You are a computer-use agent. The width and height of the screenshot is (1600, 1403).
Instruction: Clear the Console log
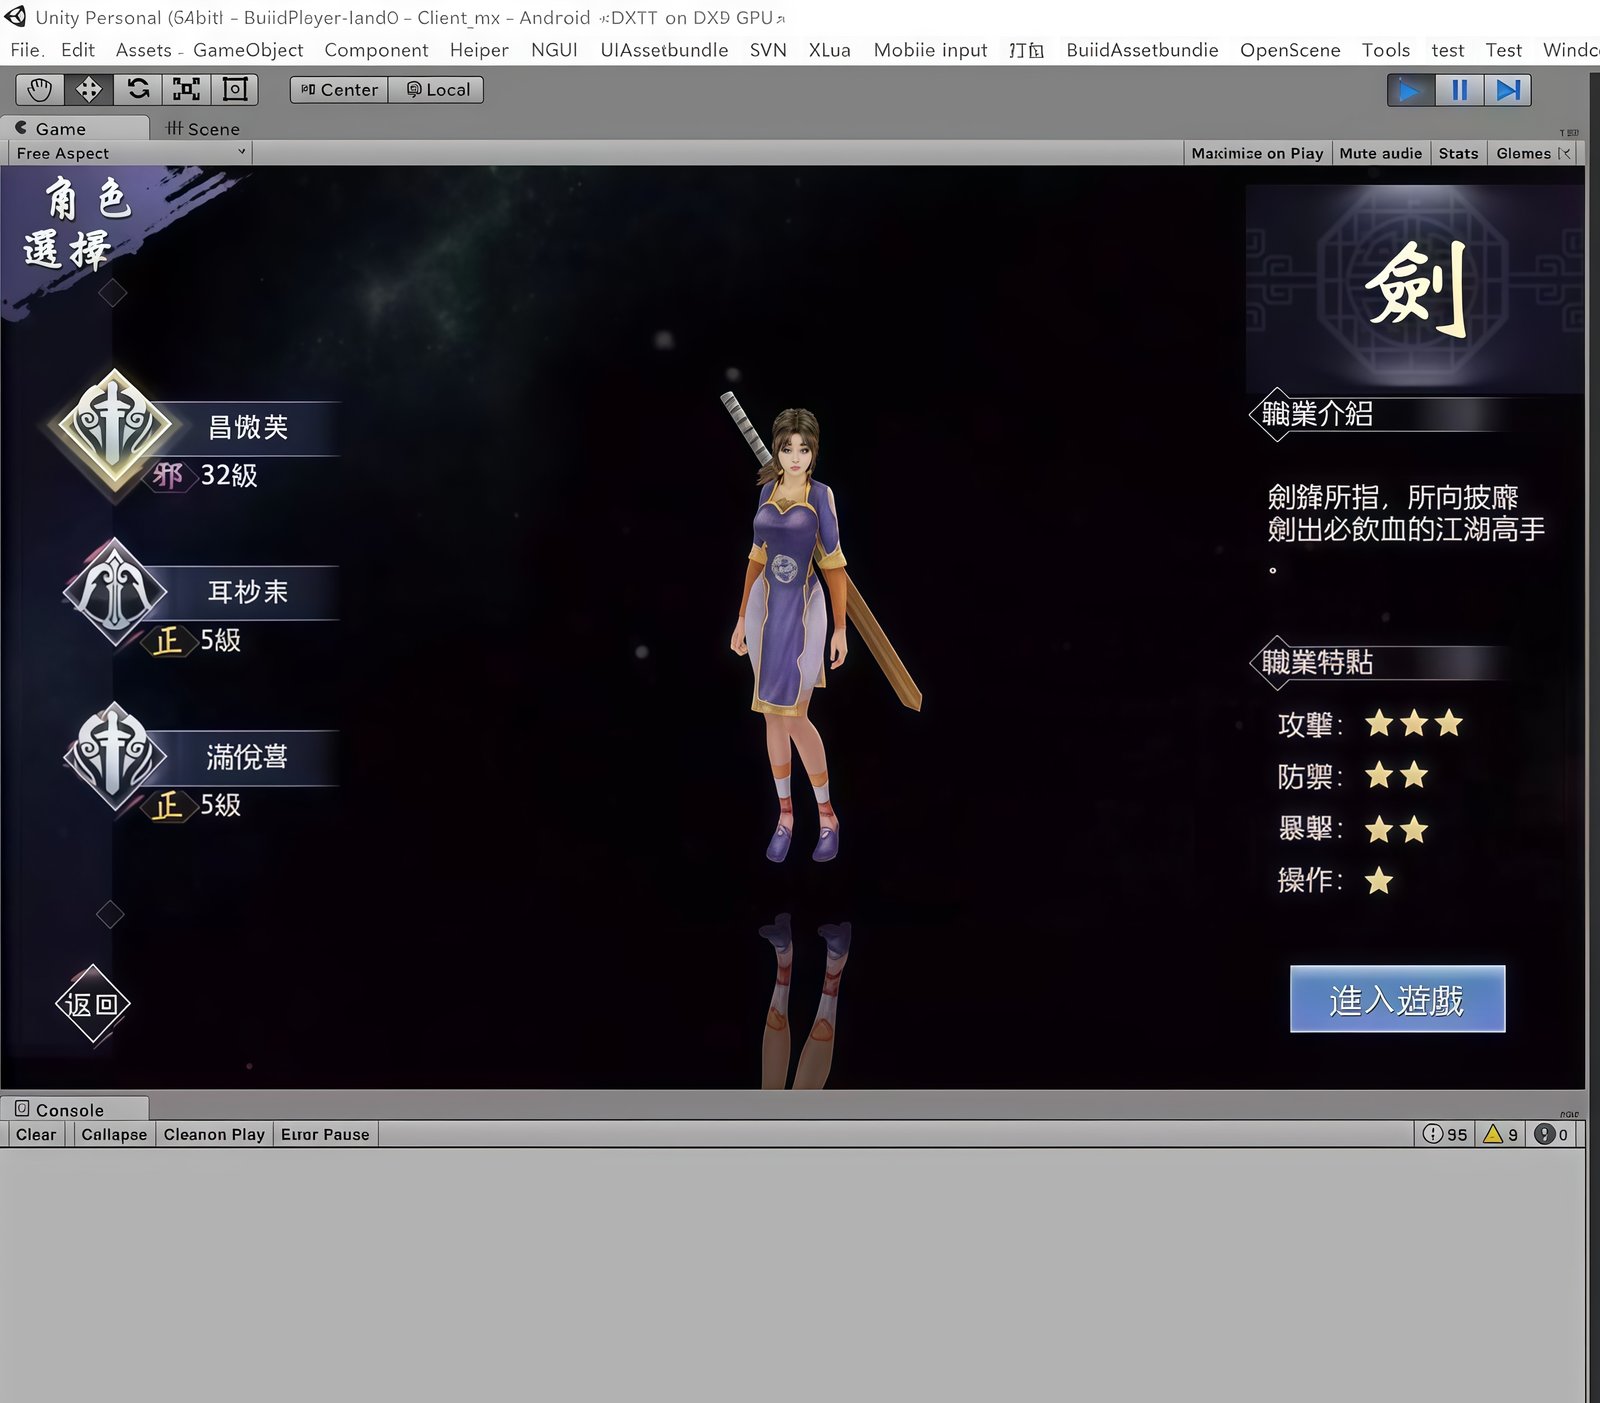click(x=36, y=1134)
